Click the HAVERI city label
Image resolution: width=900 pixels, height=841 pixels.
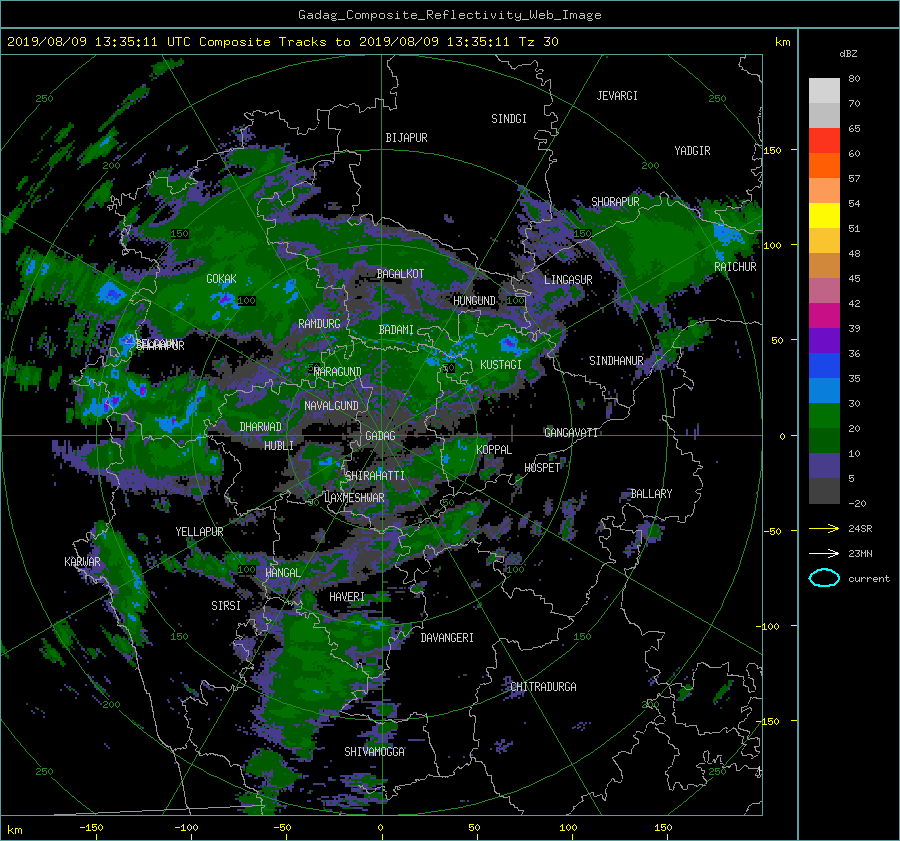(347, 597)
